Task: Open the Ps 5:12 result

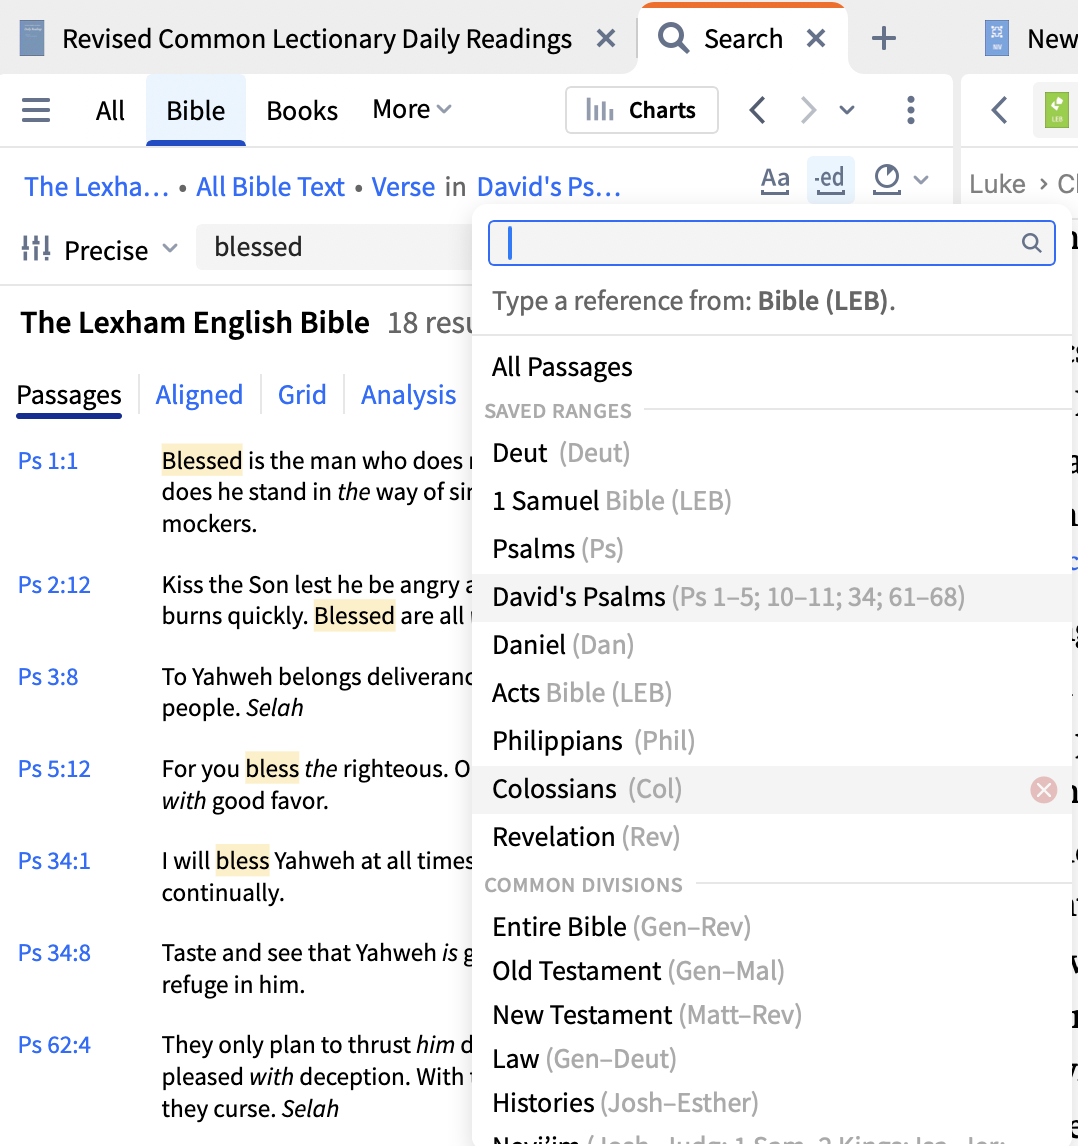Action: pyautogui.click(x=54, y=769)
